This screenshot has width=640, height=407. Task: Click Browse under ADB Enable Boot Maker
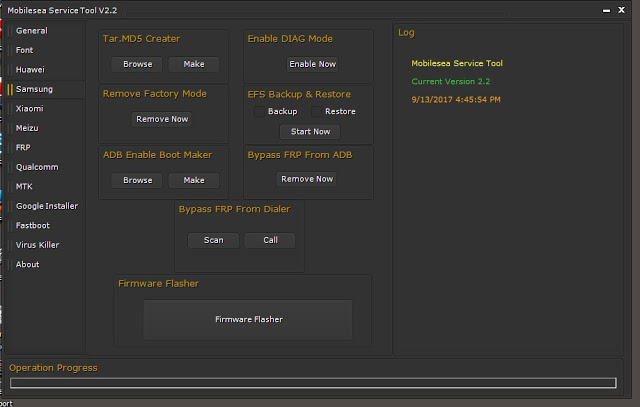click(x=137, y=180)
